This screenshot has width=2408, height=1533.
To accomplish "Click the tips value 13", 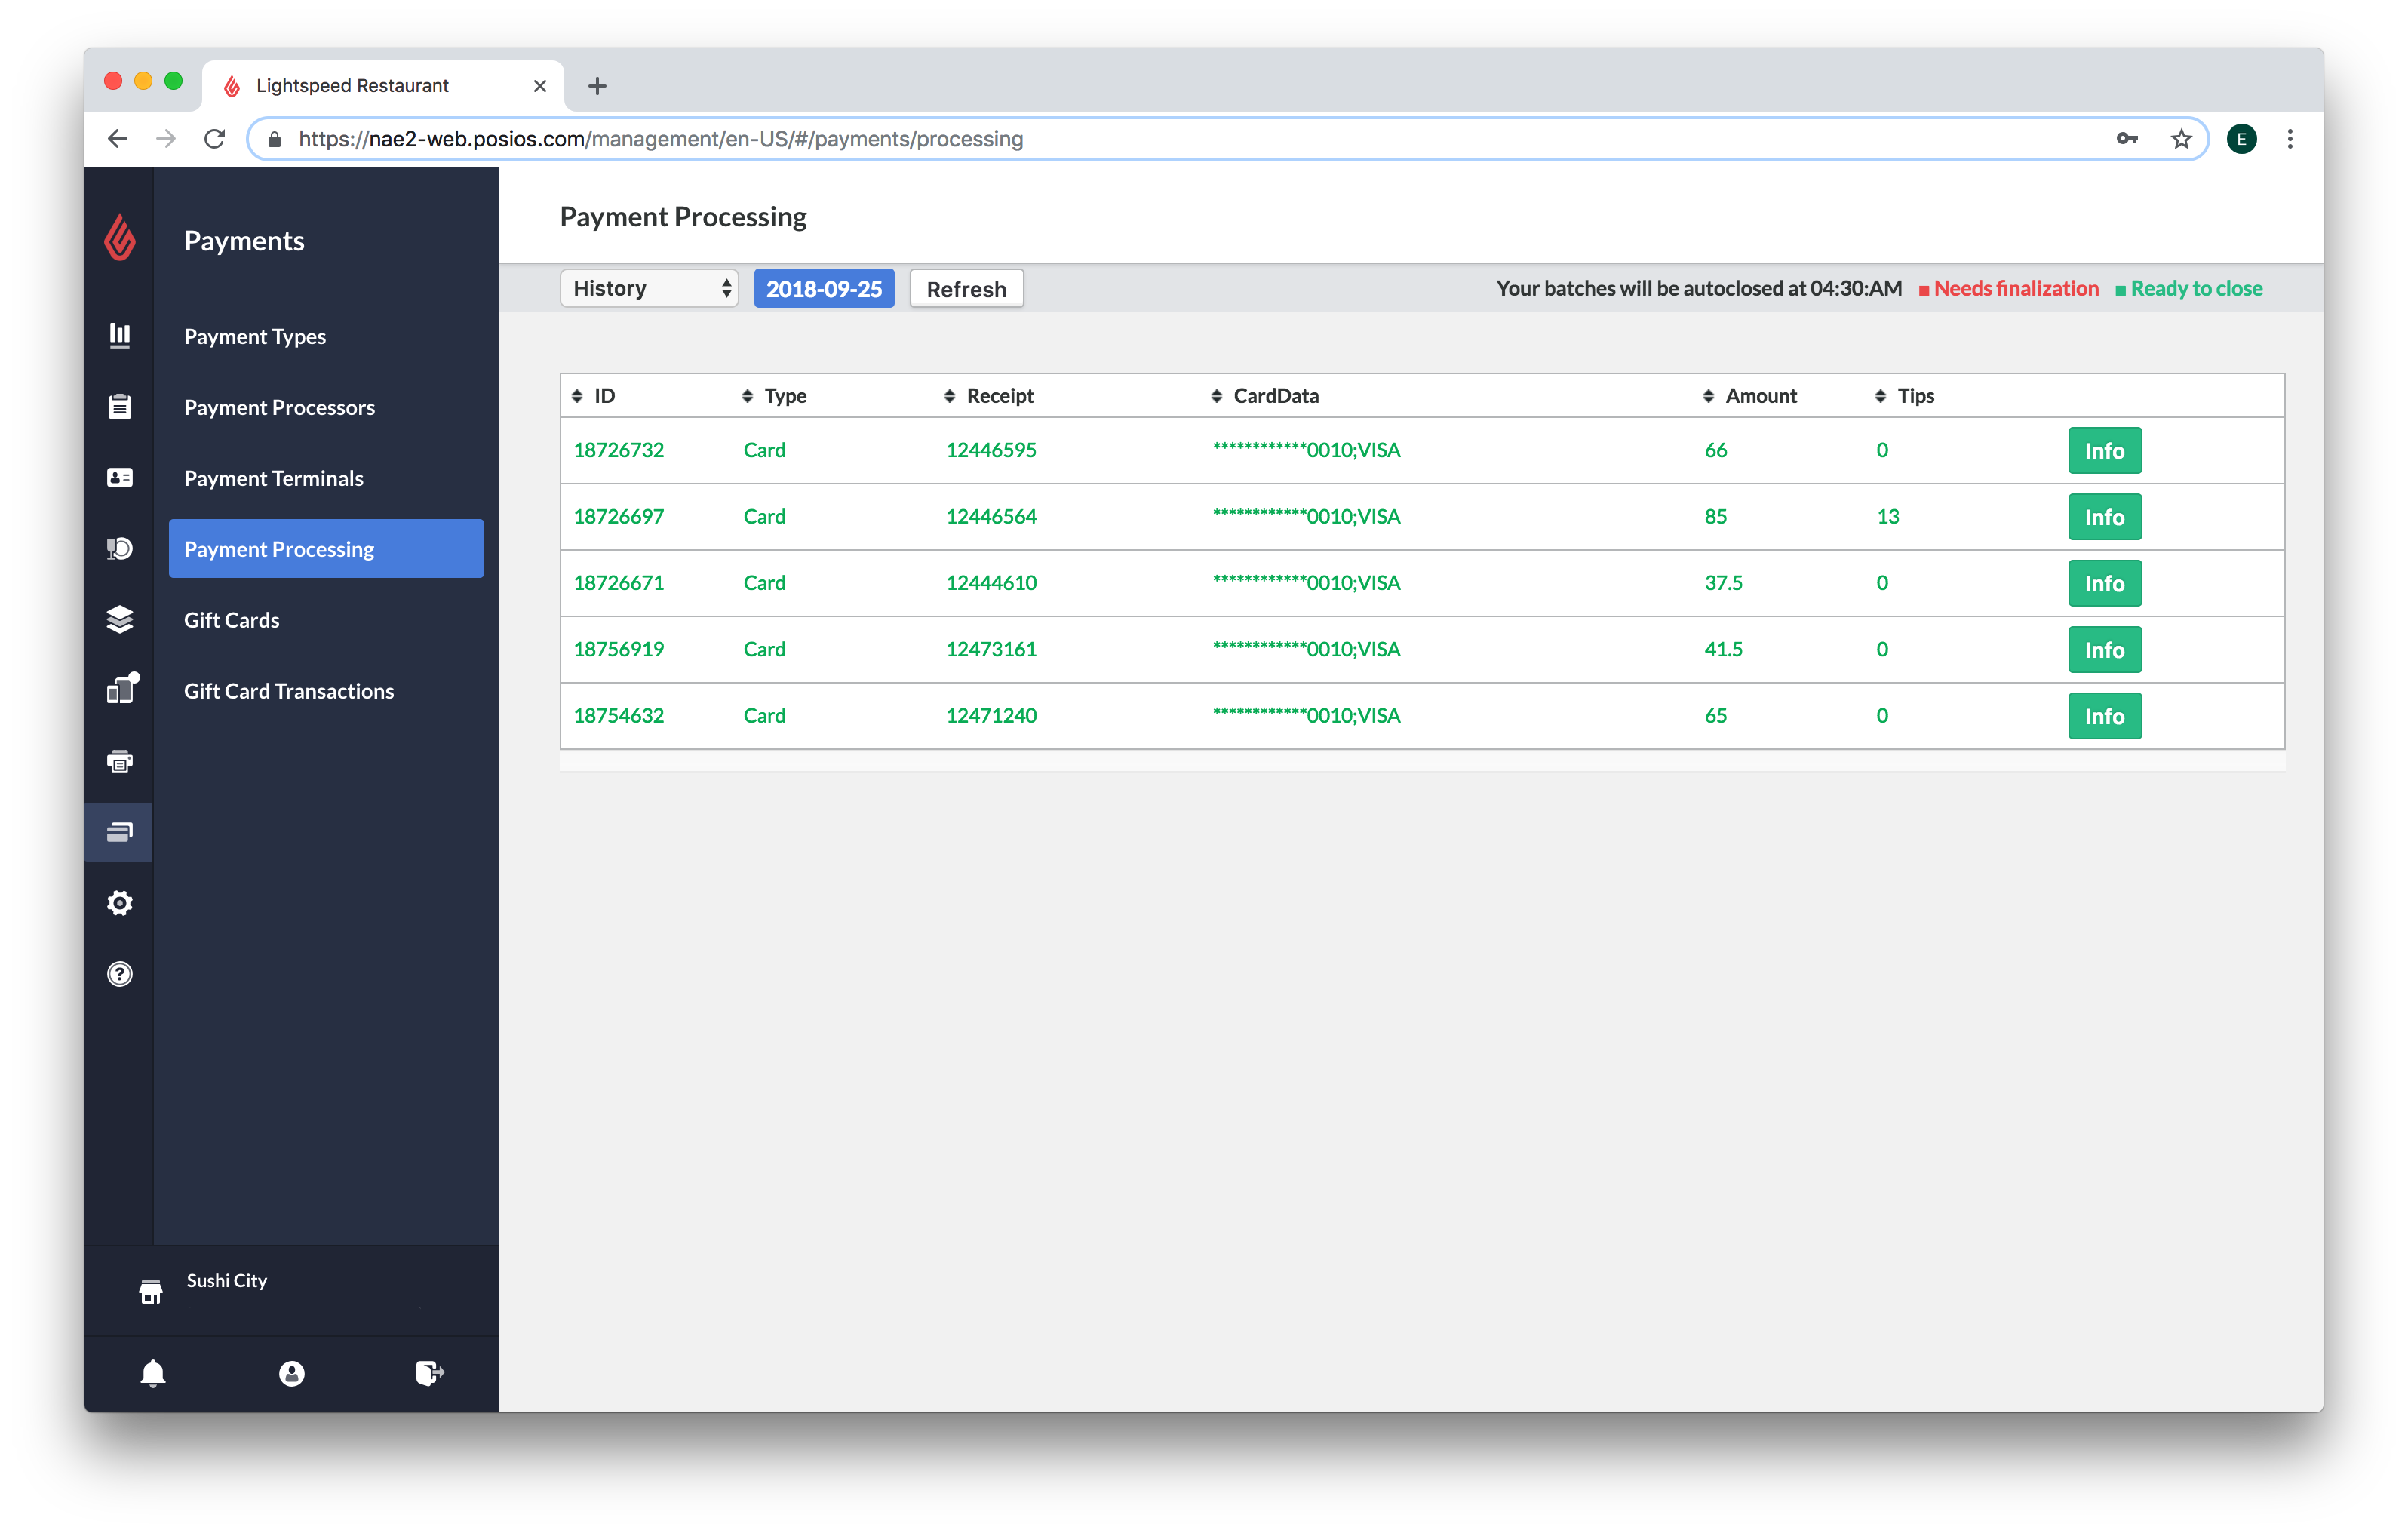I will click(x=1887, y=516).
